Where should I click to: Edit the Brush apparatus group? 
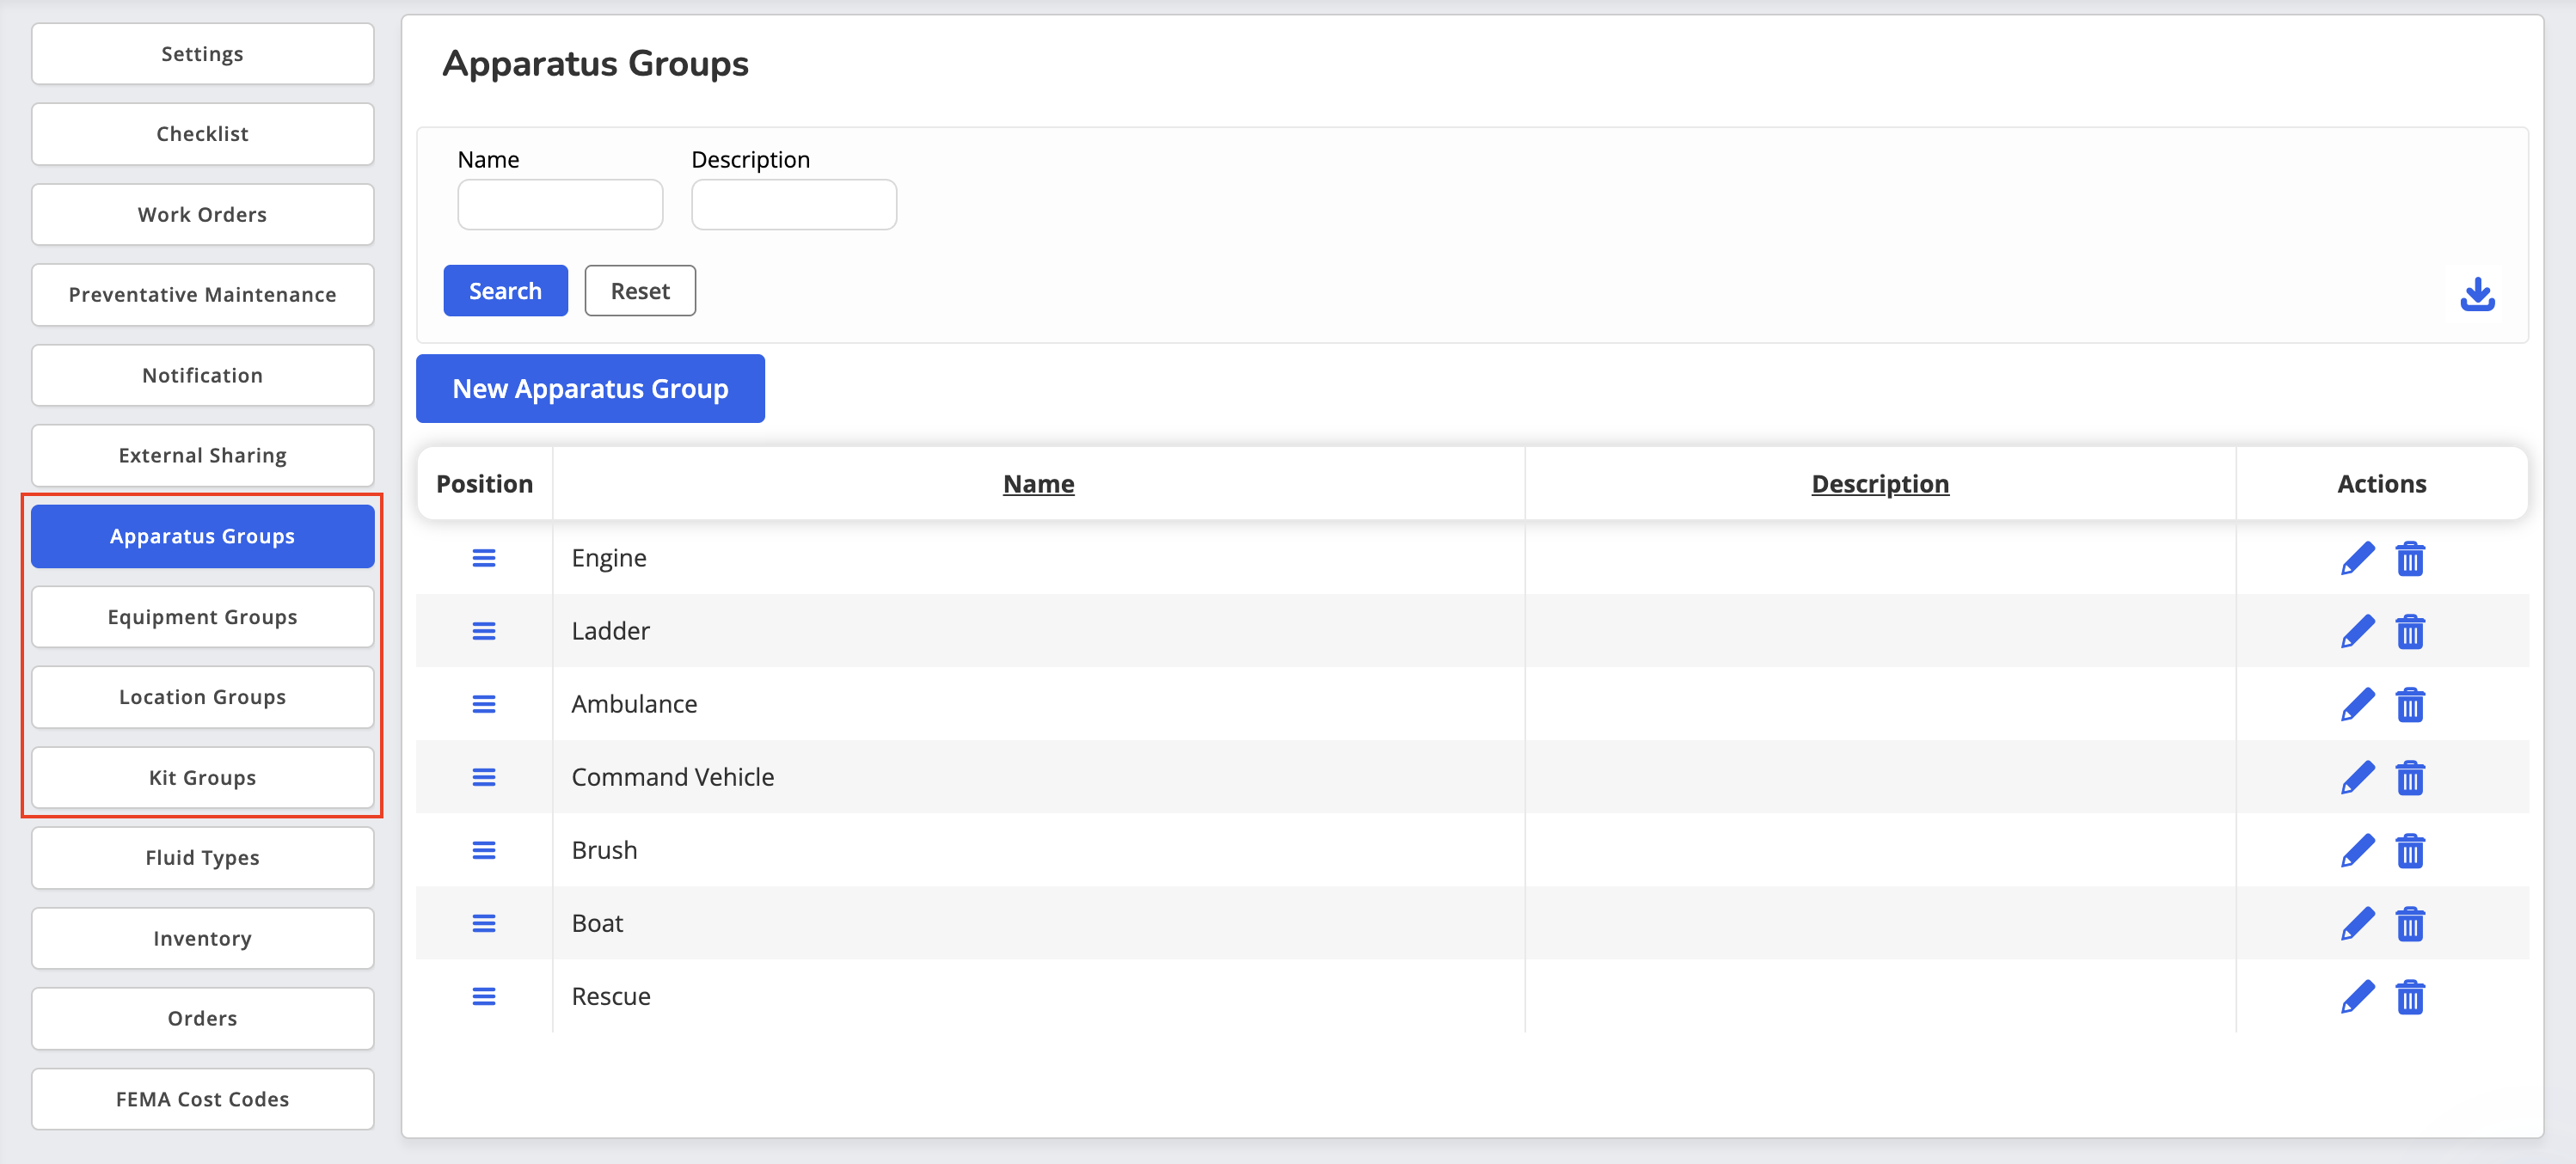point(2357,850)
